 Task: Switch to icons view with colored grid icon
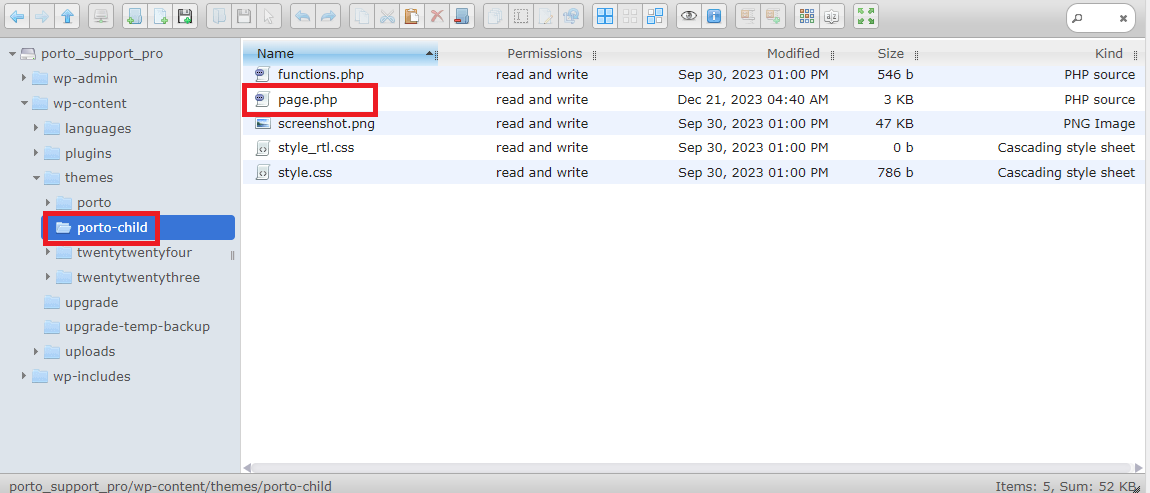point(807,16)
